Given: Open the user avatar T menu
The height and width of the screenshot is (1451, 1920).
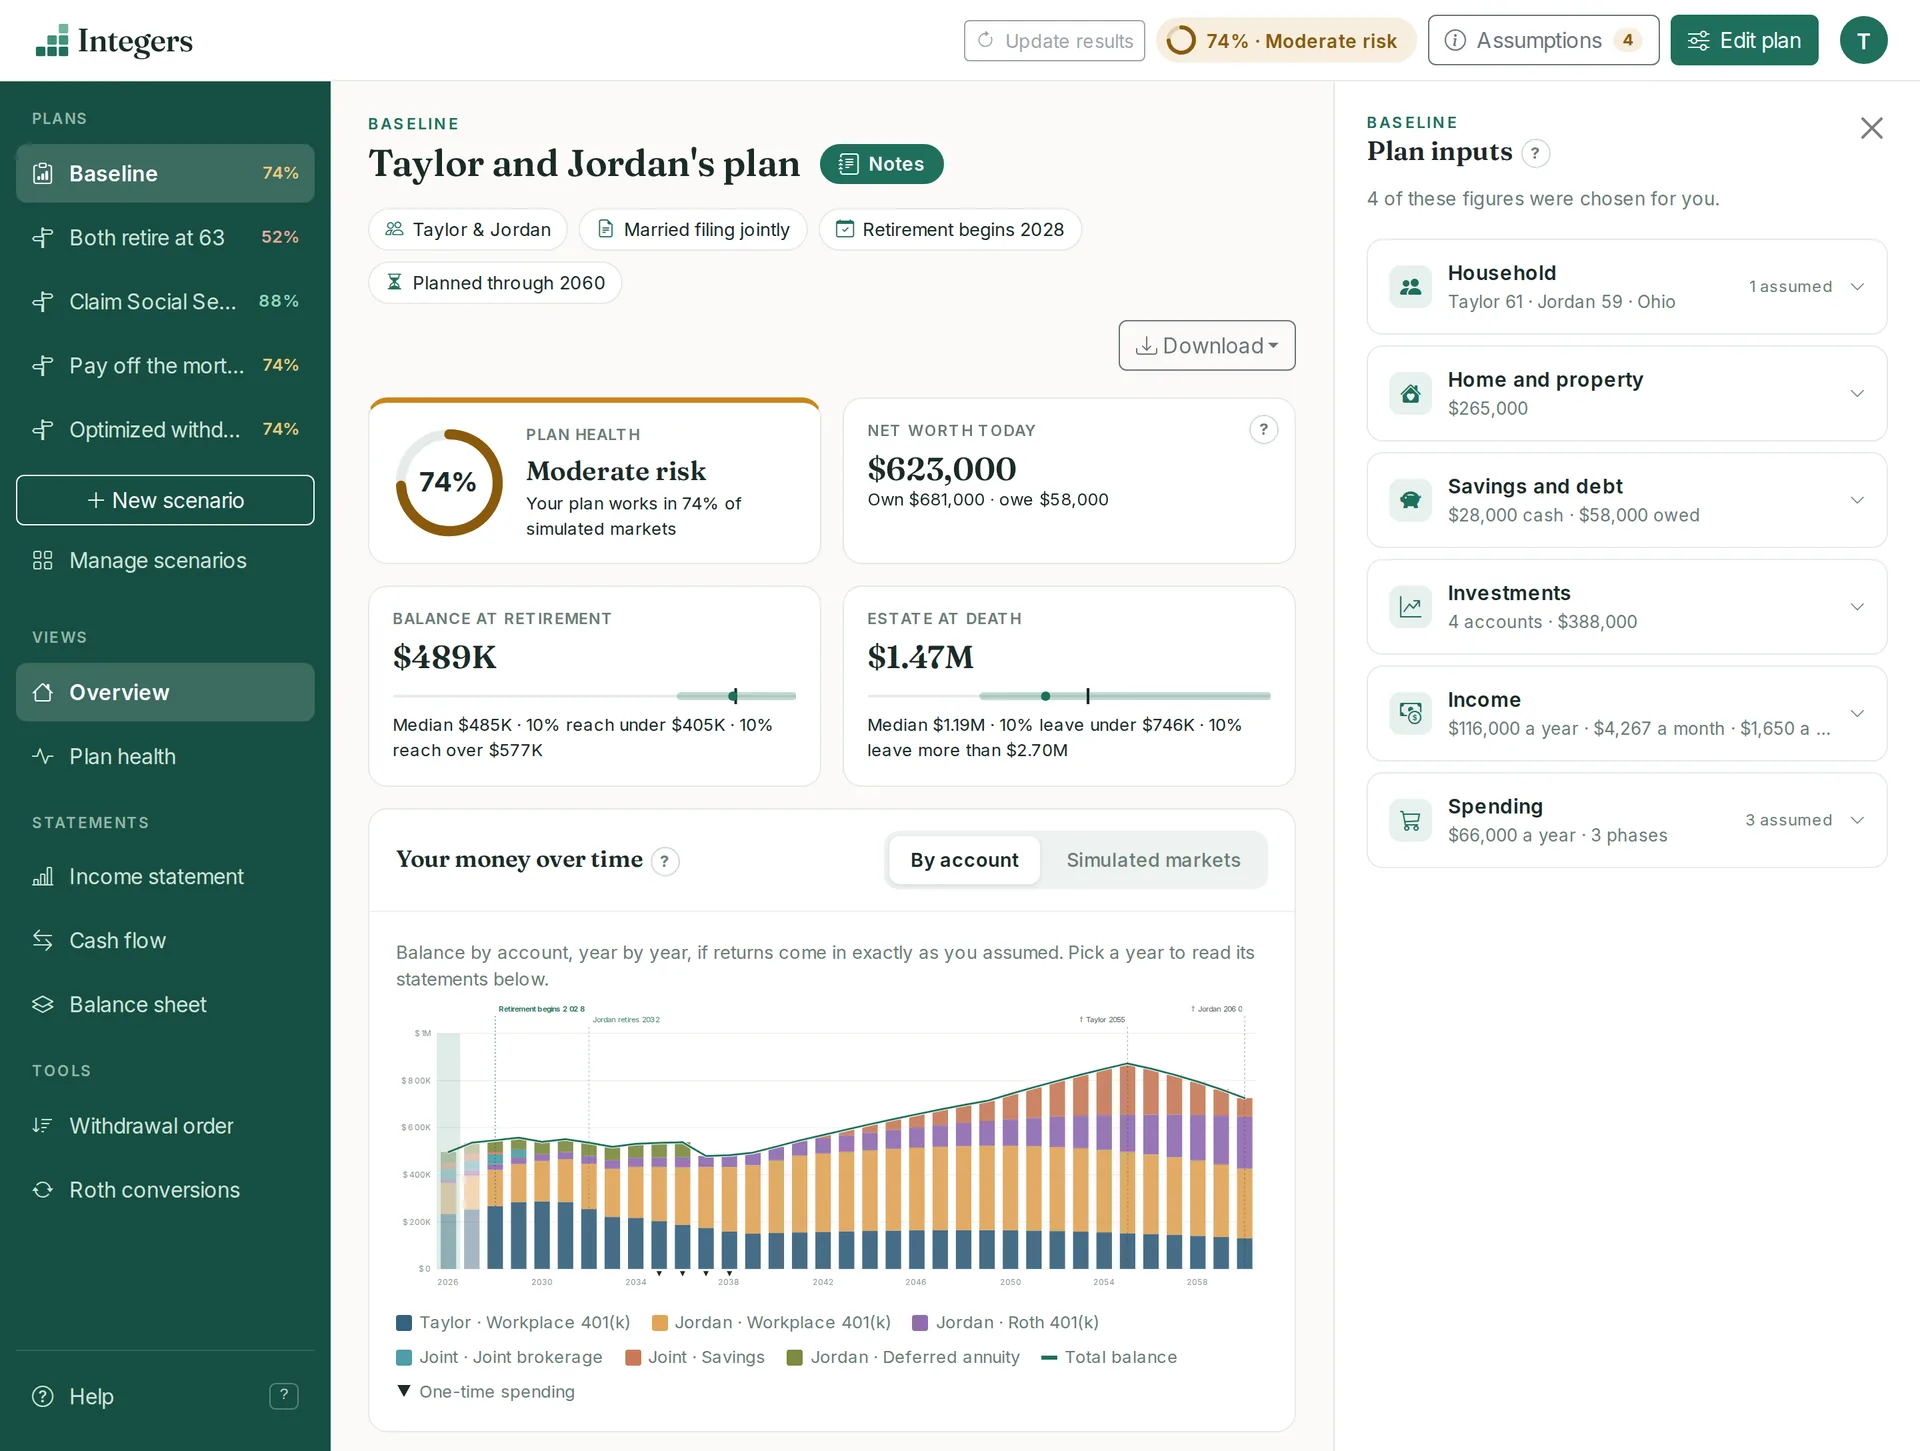Looking at the screenshot, I should tap(1863, 41).
